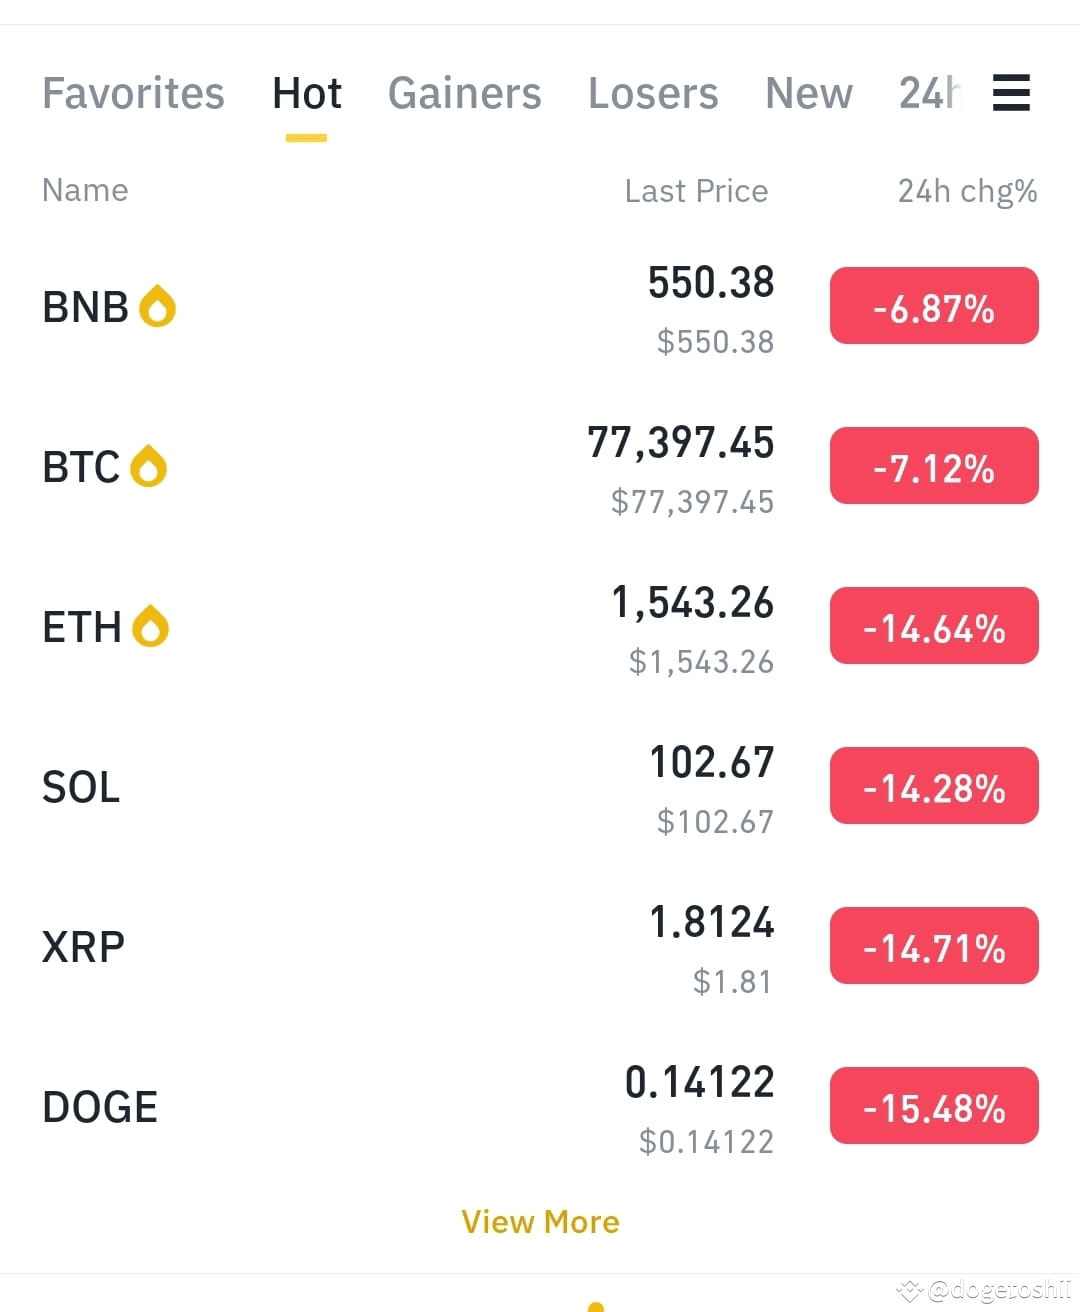Toggle BNB -6.87% change badge

coord(934,306)
